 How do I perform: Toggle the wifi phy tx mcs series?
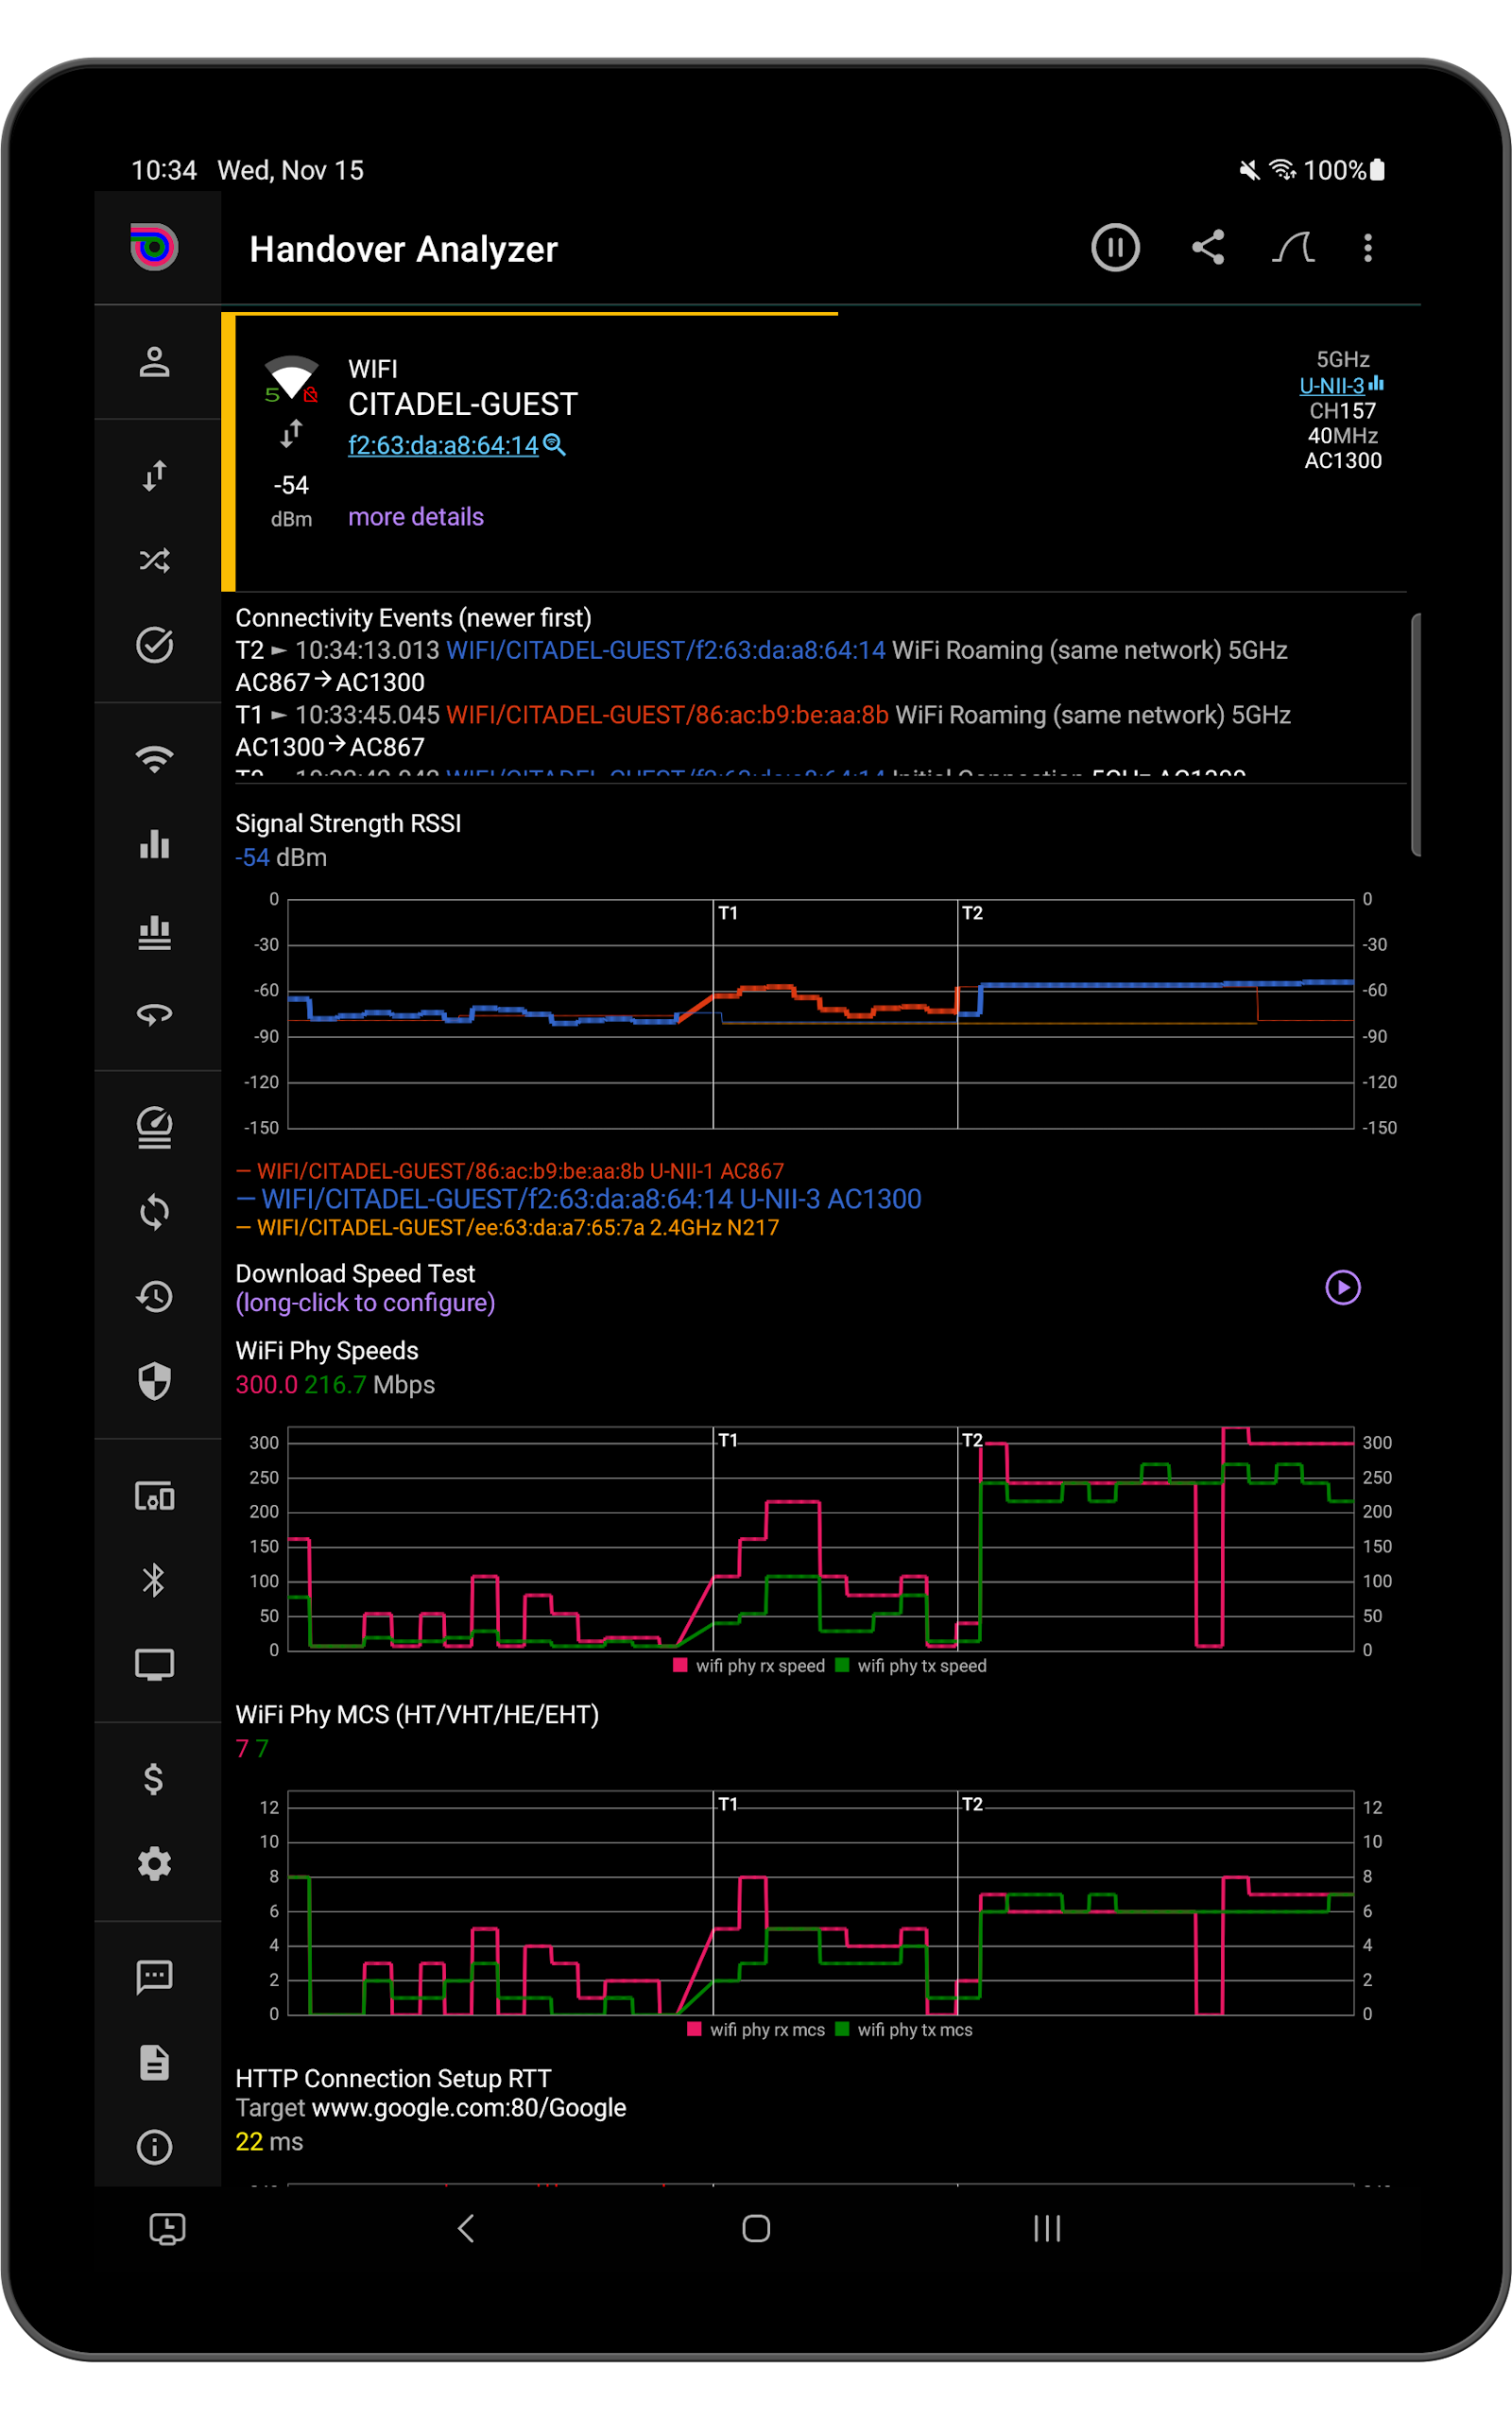905,2029
